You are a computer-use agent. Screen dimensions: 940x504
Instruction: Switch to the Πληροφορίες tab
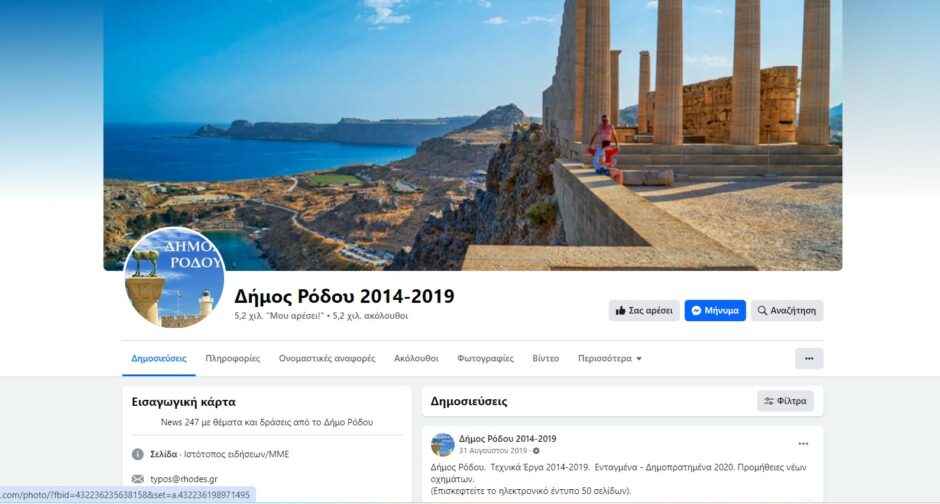[233, 358]
